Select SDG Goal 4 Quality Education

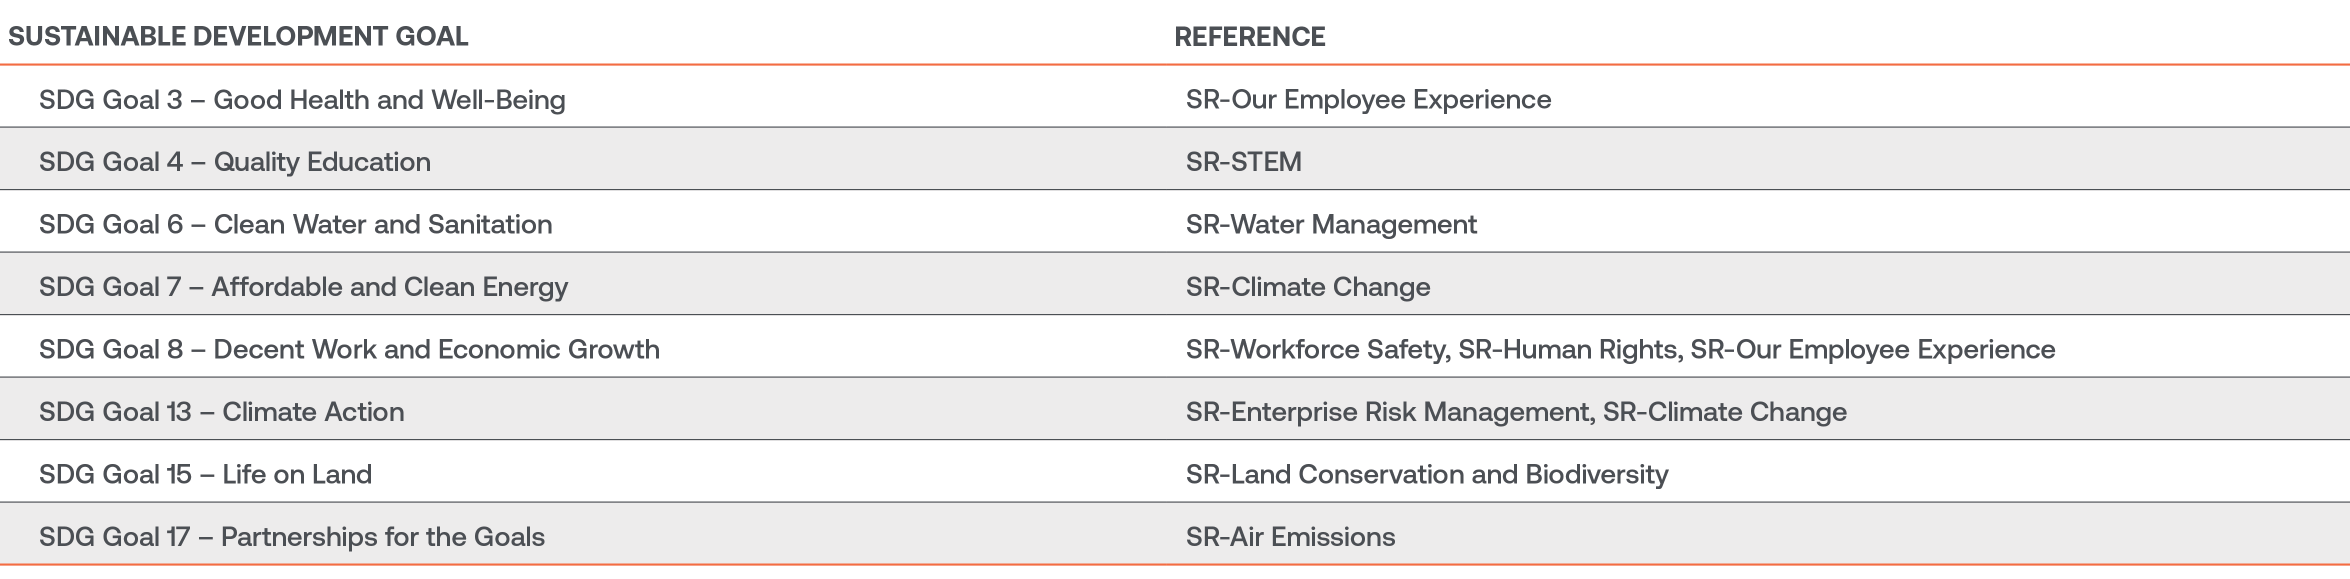pos(235,162)
